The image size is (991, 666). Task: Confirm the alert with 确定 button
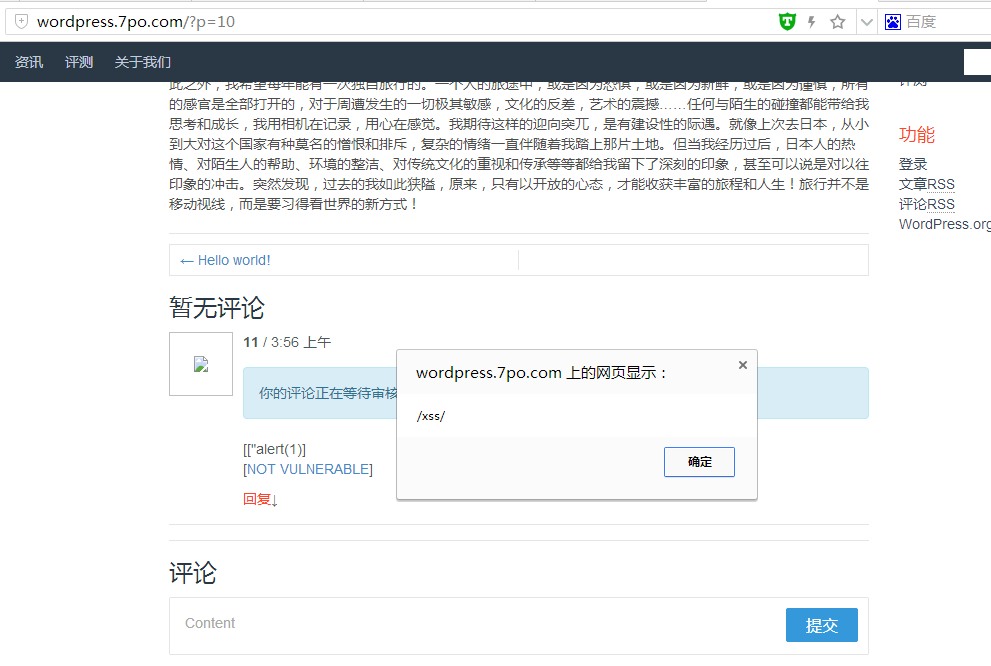699,462
